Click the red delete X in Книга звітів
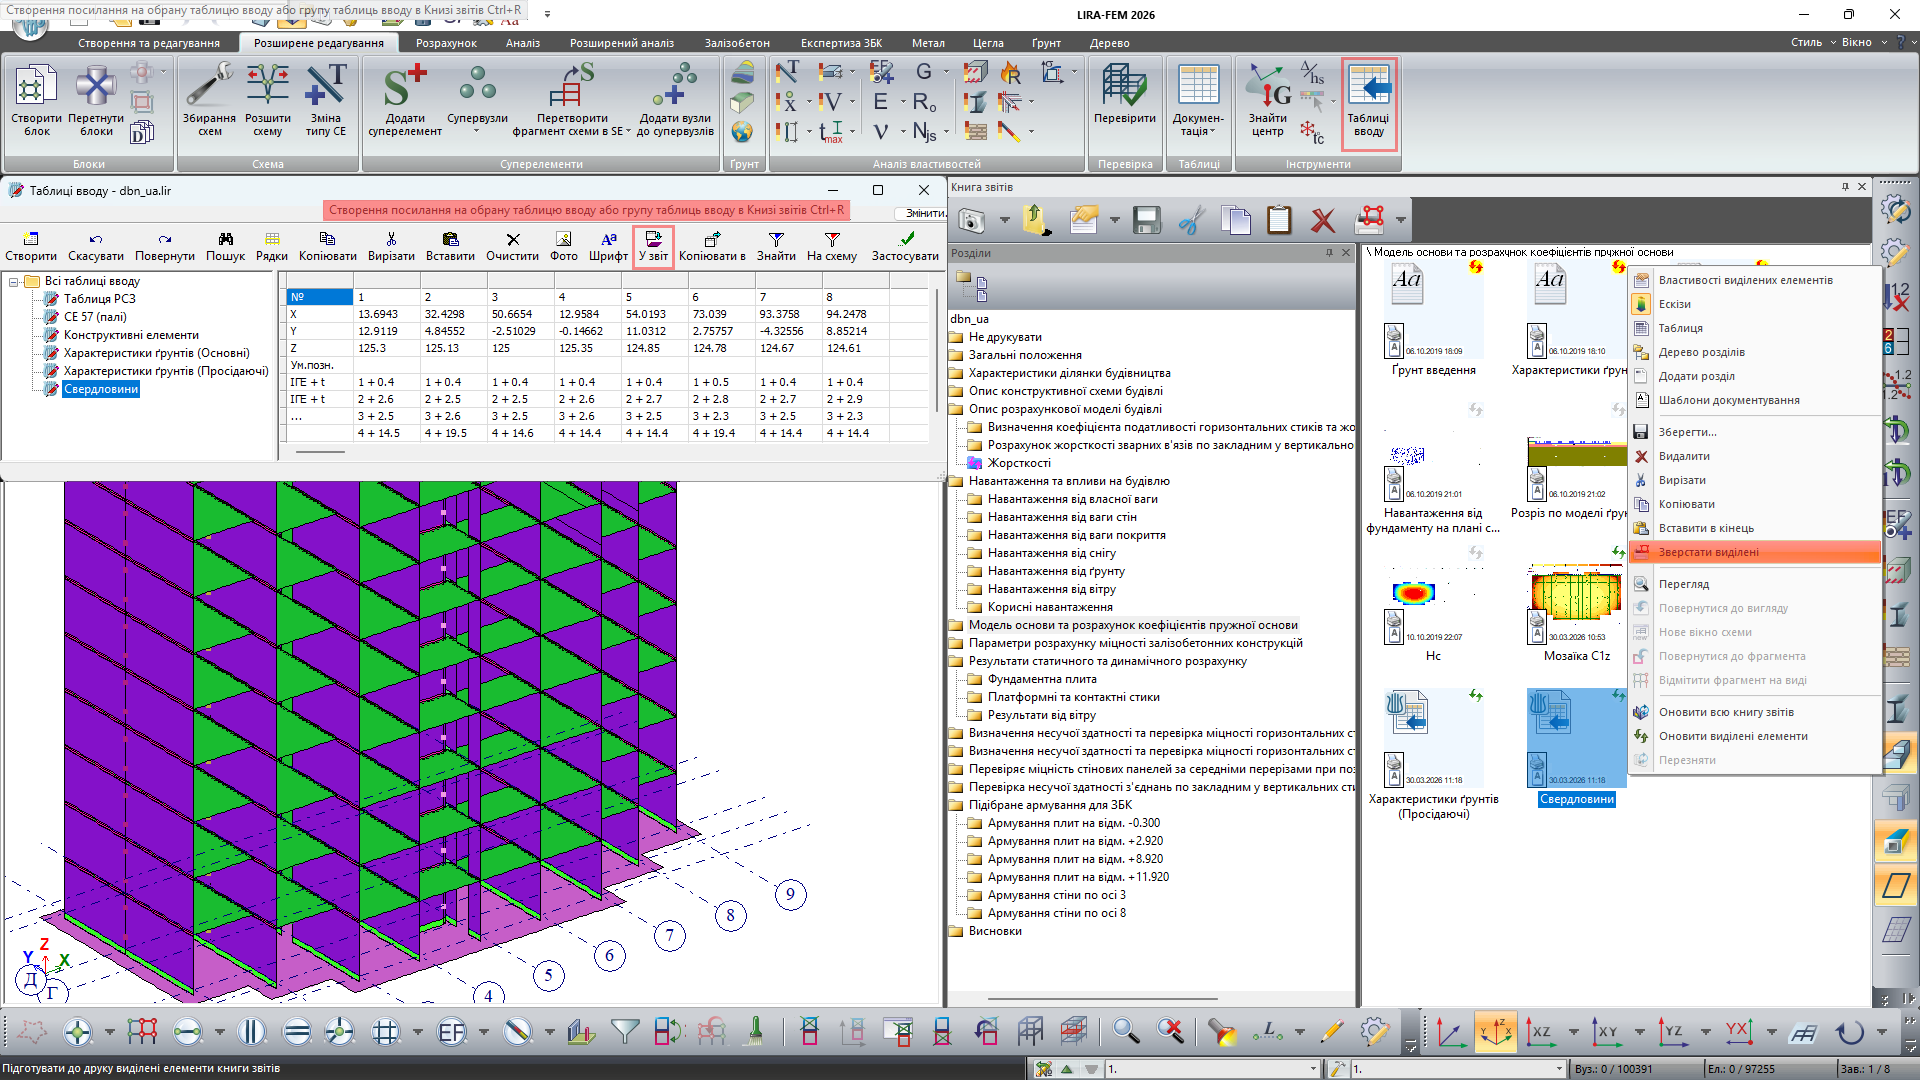 pyautogui.click(x=1323, y=220)
